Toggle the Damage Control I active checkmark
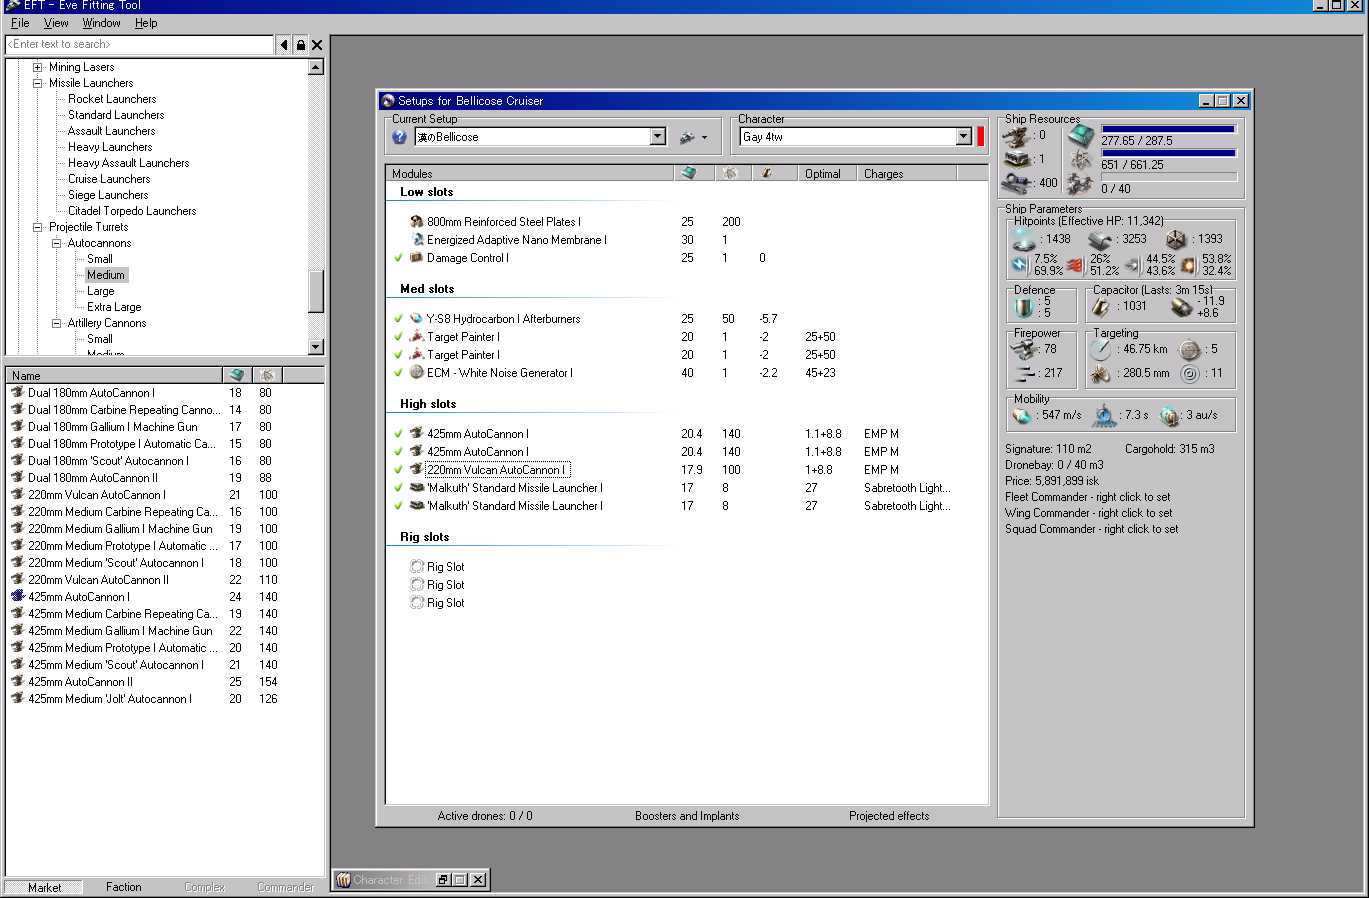The height and width of the screenshot is (898, 1369). (x=398, y=258)
